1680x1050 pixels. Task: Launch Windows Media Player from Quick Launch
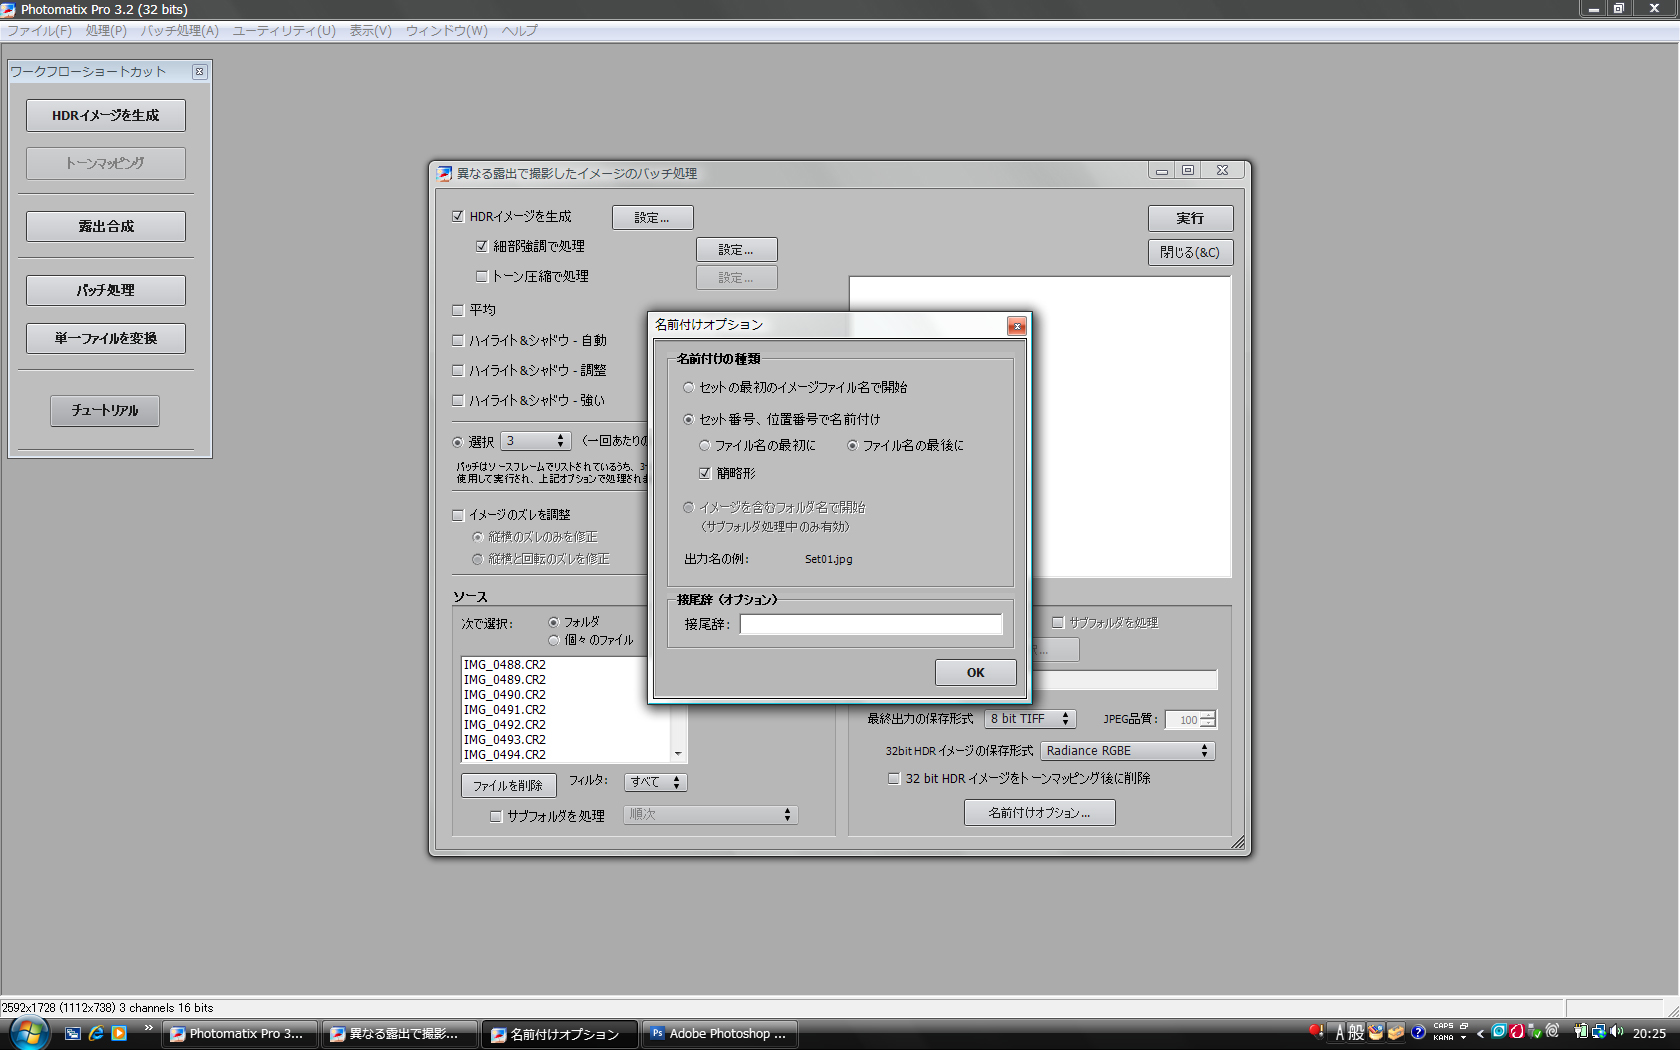click(x=119, y=1033)
